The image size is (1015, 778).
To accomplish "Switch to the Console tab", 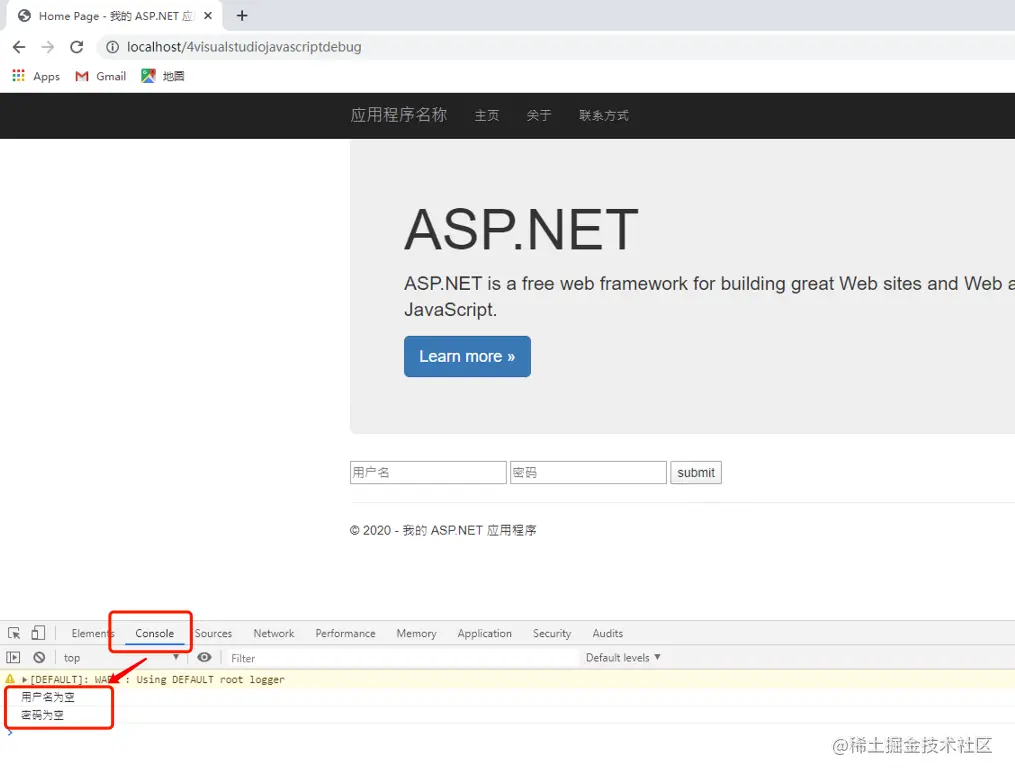I will 155,633.
